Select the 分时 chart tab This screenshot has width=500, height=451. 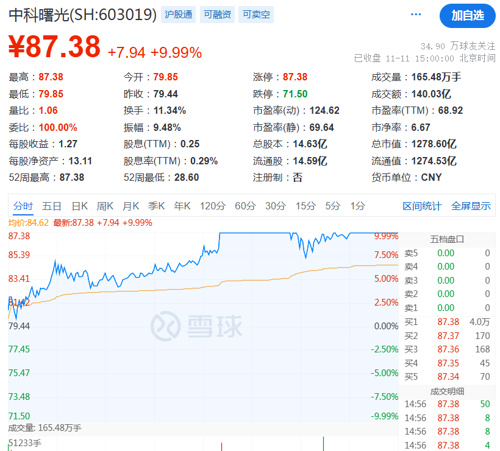[23, 206]
